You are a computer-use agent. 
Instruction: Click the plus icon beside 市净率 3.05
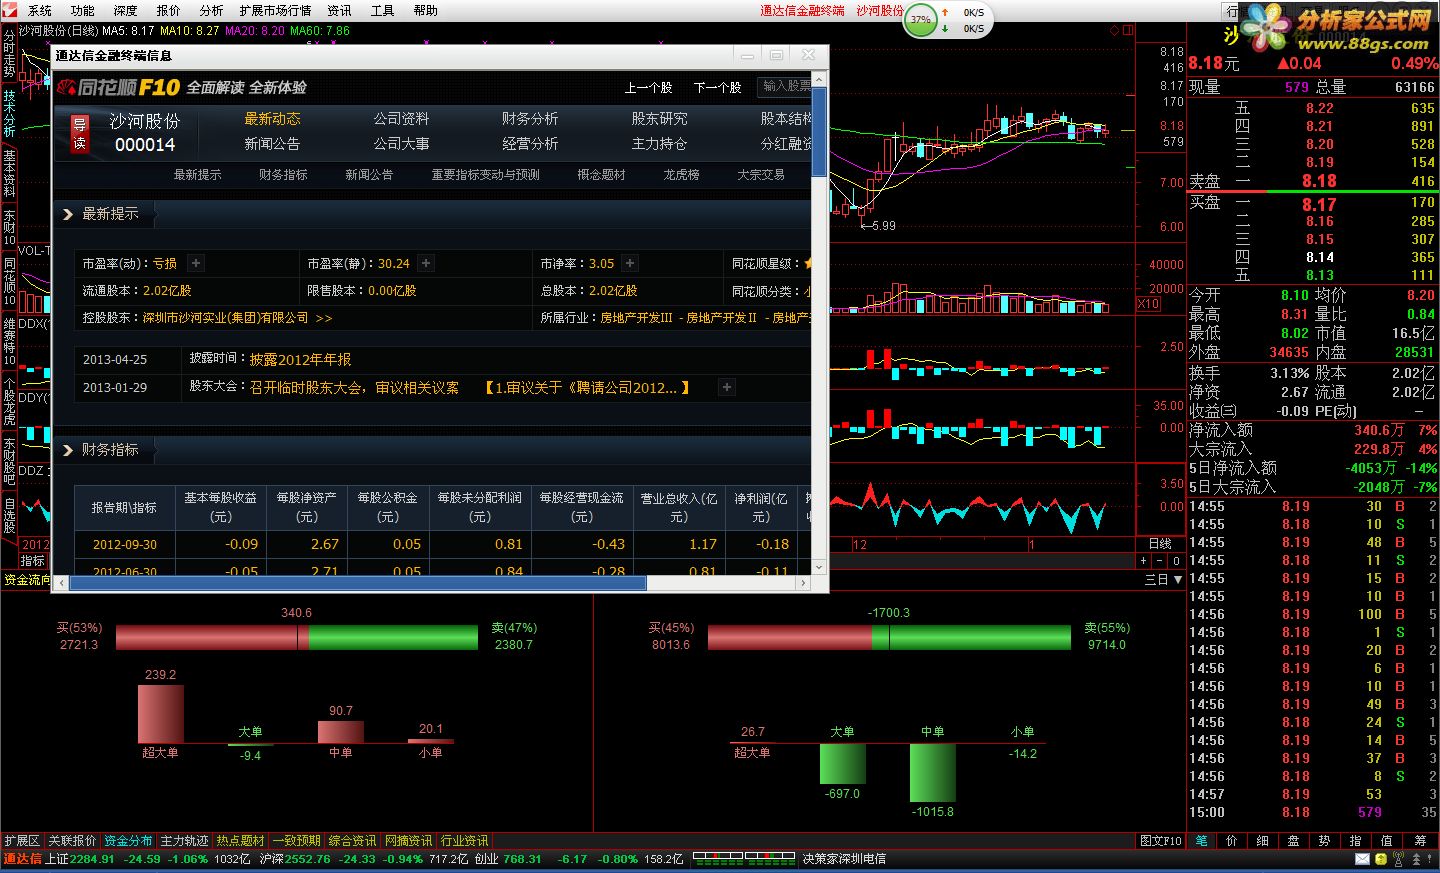click(630, 263)
